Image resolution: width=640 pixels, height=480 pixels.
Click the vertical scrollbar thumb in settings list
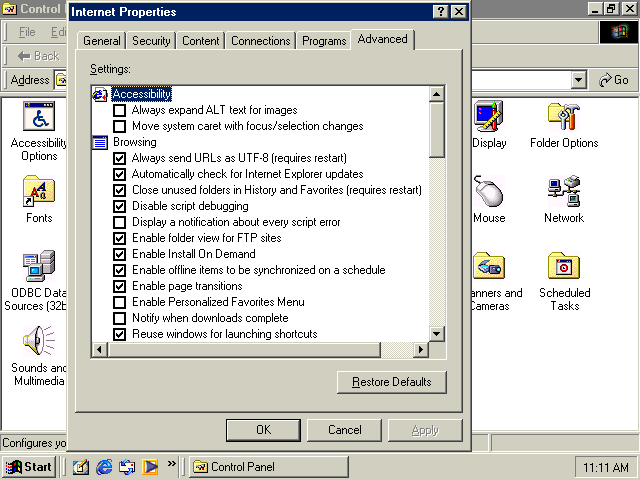[x=436, y=130]
